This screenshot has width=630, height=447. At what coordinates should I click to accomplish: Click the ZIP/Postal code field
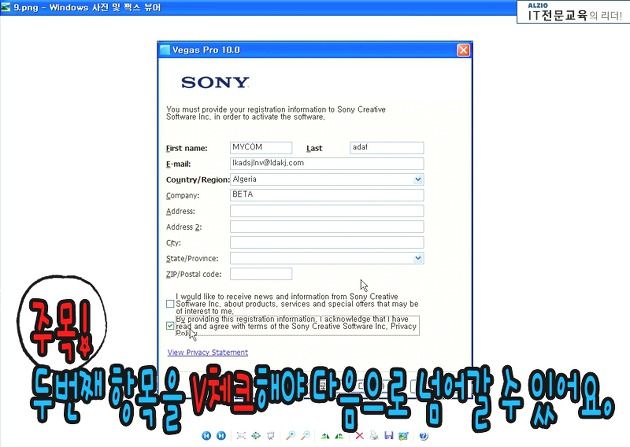pos(261,274)
